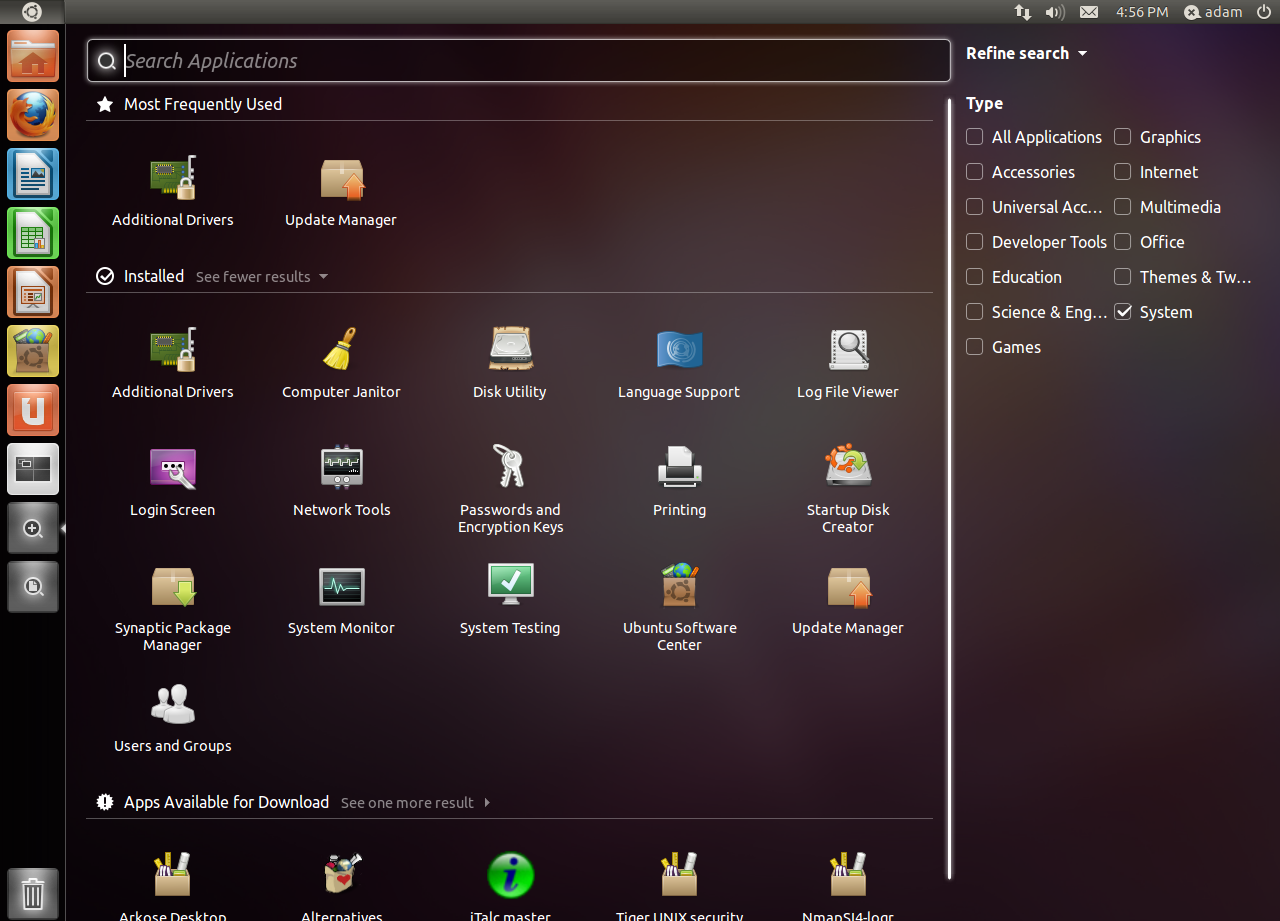Screen dimensions: 1280x921
Task: Open Update Manager in the Installed section
Action: tap(848, 599)
